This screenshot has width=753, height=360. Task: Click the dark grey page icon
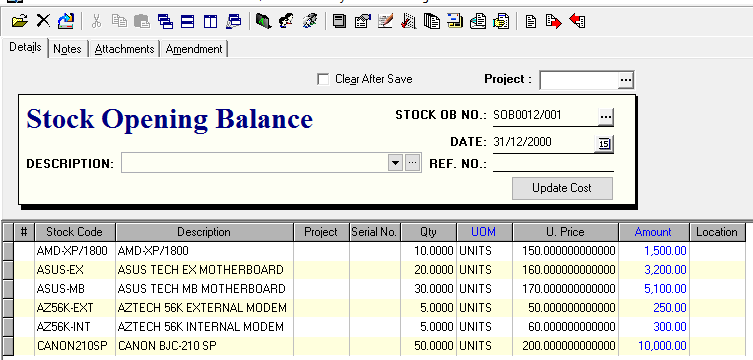point(340,21)
